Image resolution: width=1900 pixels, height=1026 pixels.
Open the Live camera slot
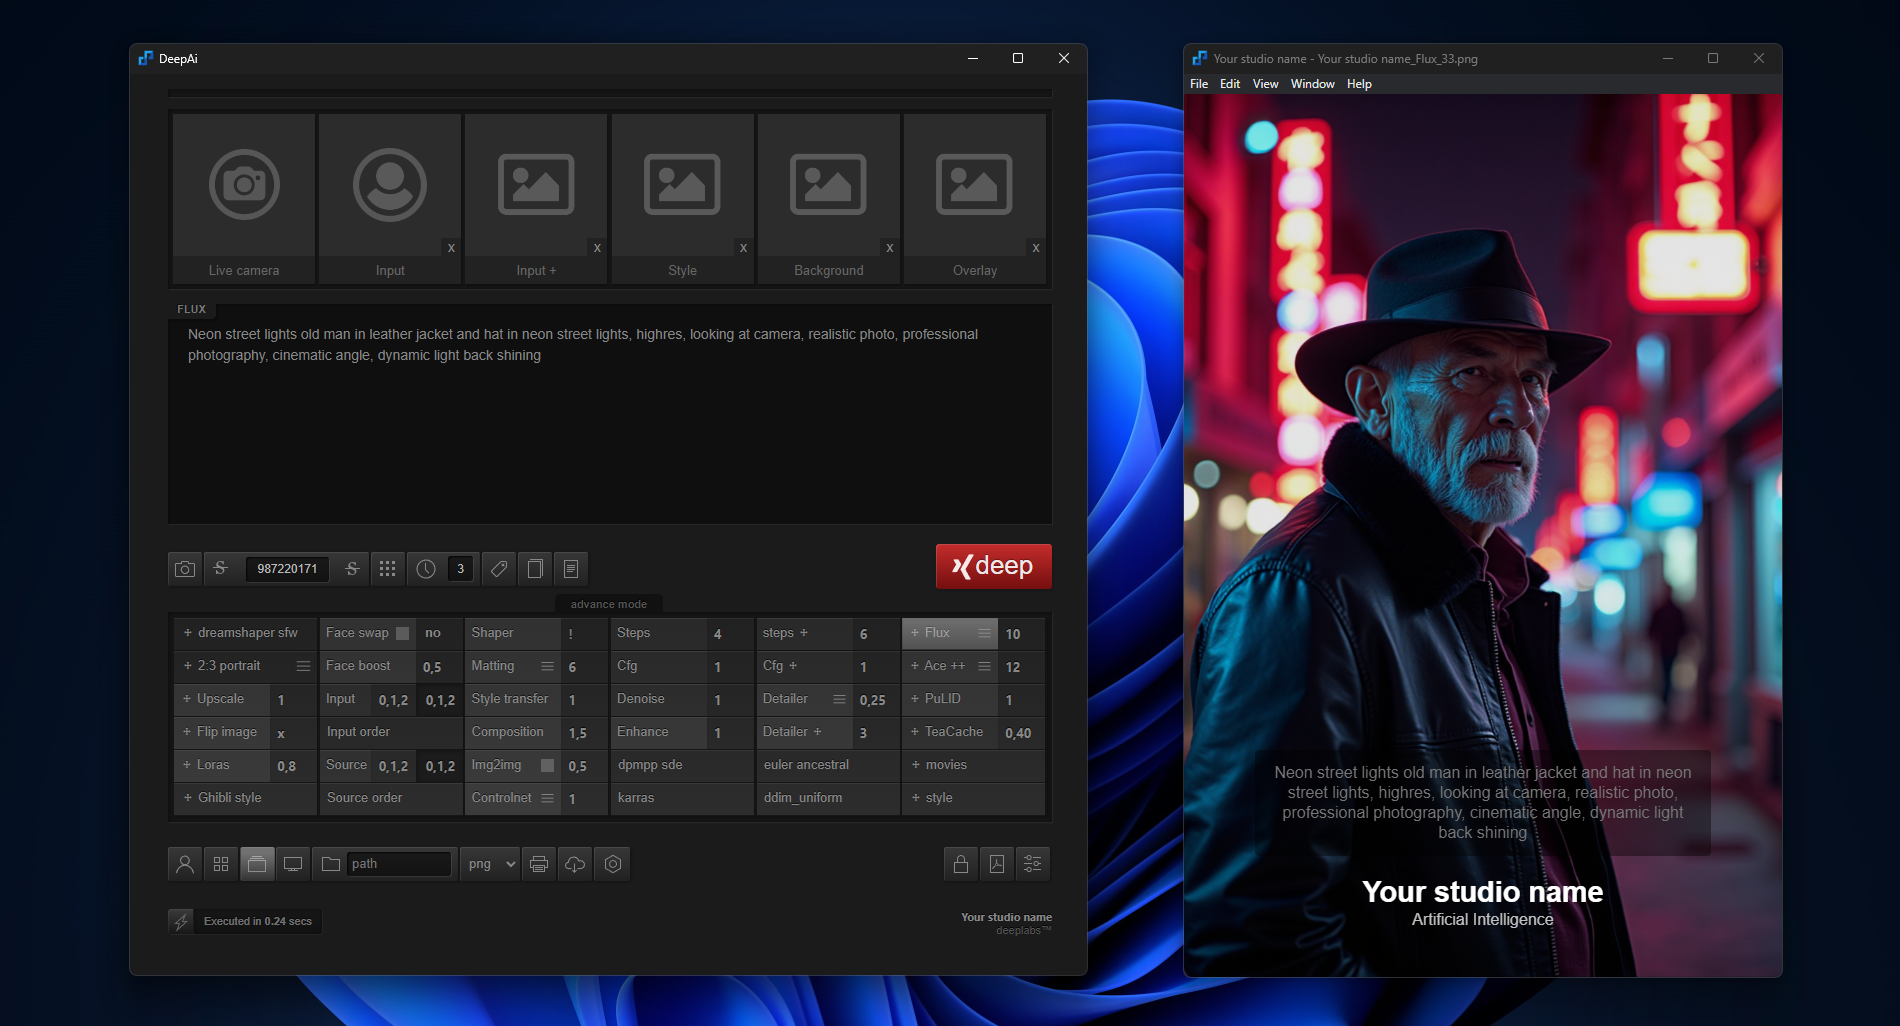(x=244, y=198)
